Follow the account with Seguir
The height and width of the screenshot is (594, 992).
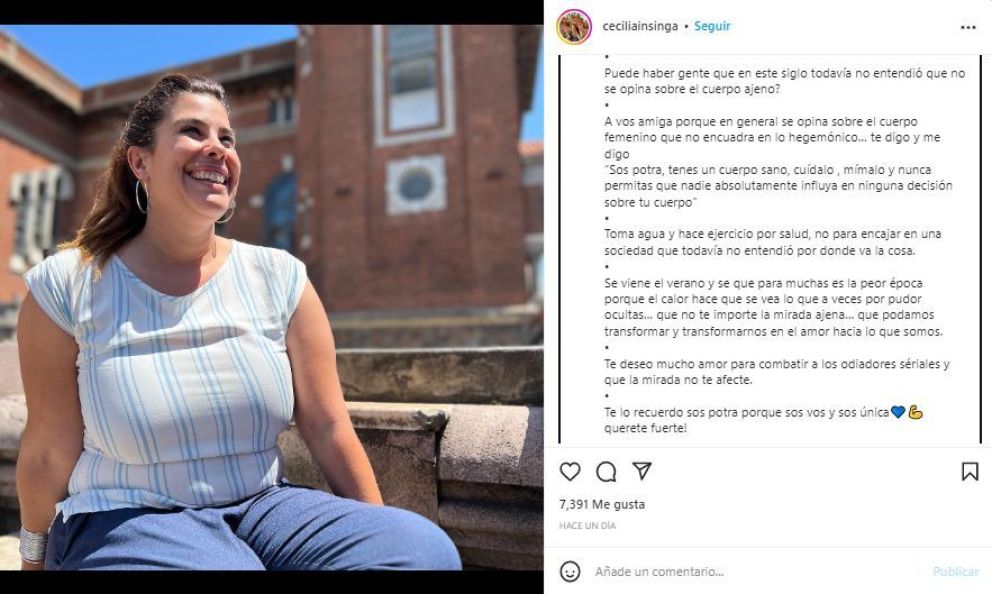pos(712,27)
